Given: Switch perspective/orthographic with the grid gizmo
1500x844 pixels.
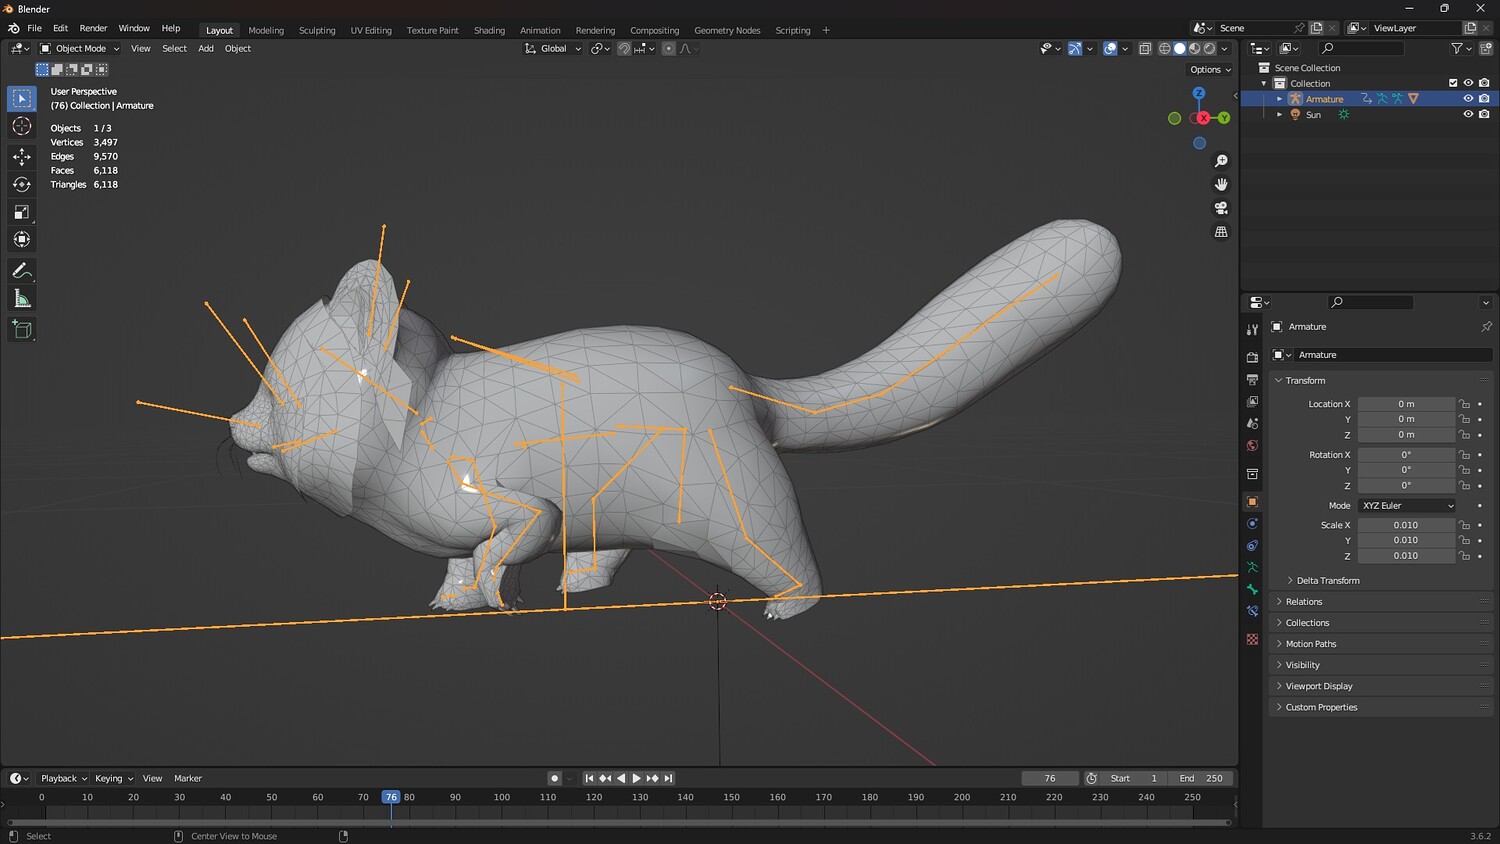Looking at the screenshot, I should point(1221,232).
